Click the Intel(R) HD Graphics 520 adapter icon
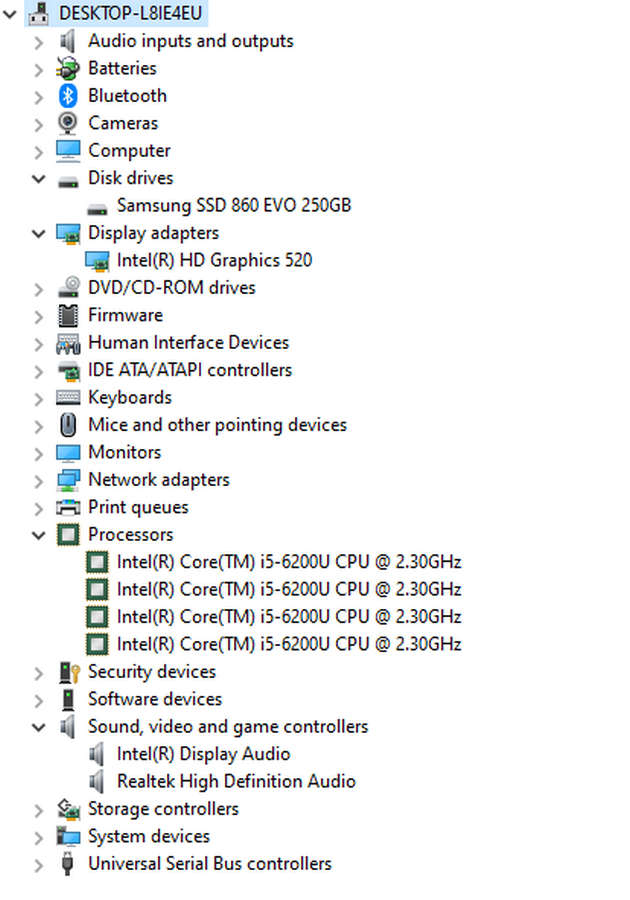This screenshot has width=630, height=900. (97, 260)
